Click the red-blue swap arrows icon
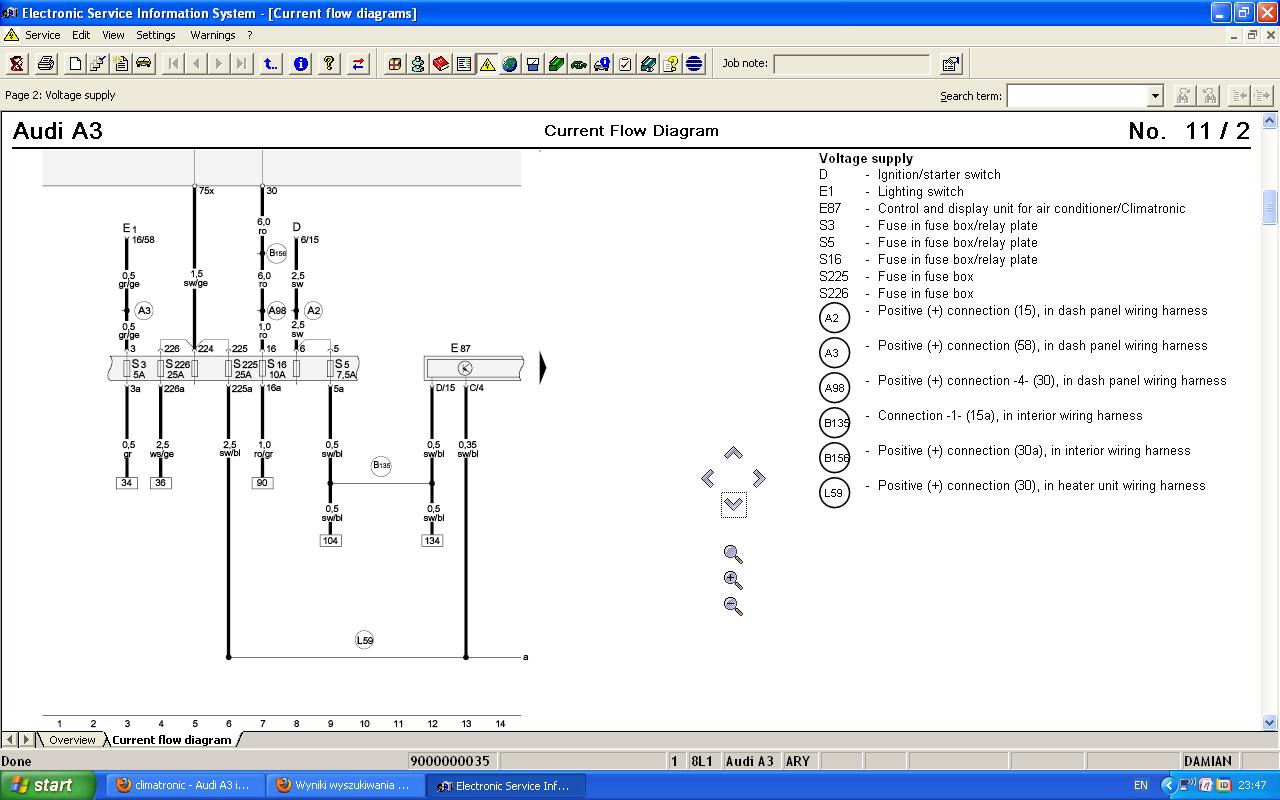This screenshot has height=800, width=1280. point(358,64)
